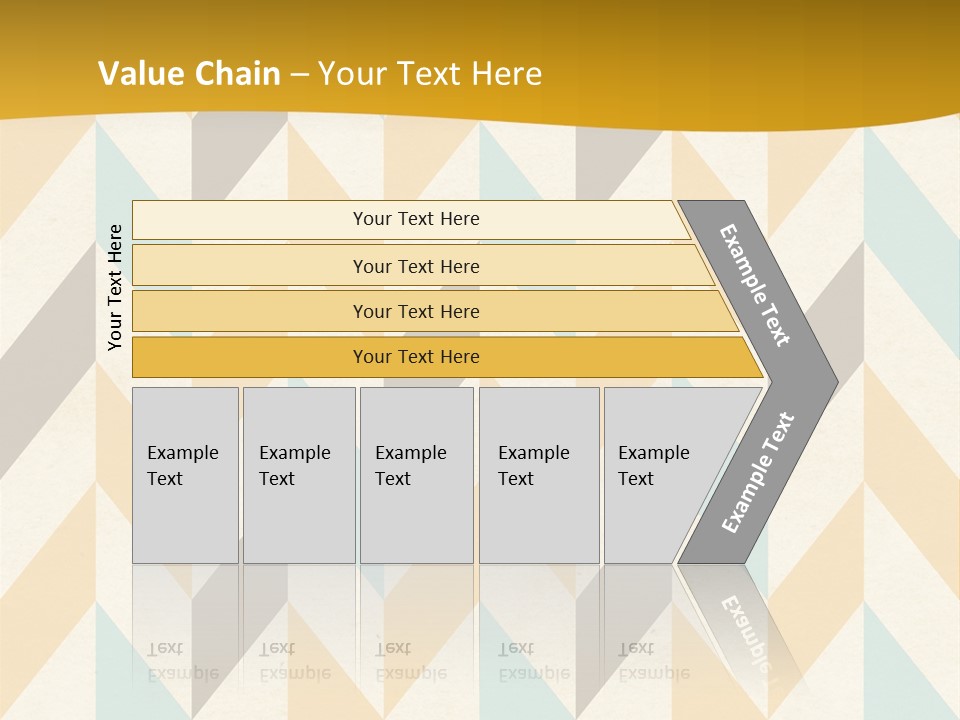
Task: Click the lower 'Example Text' on chevron arrow
Action: point(758,472)
